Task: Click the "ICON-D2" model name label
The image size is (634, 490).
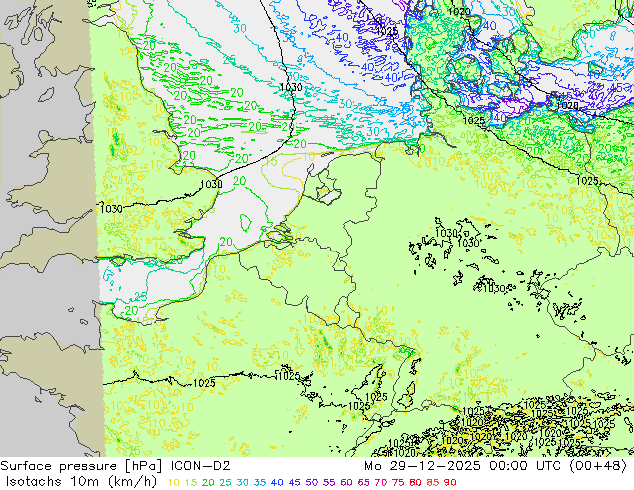Action: point(201,466)
